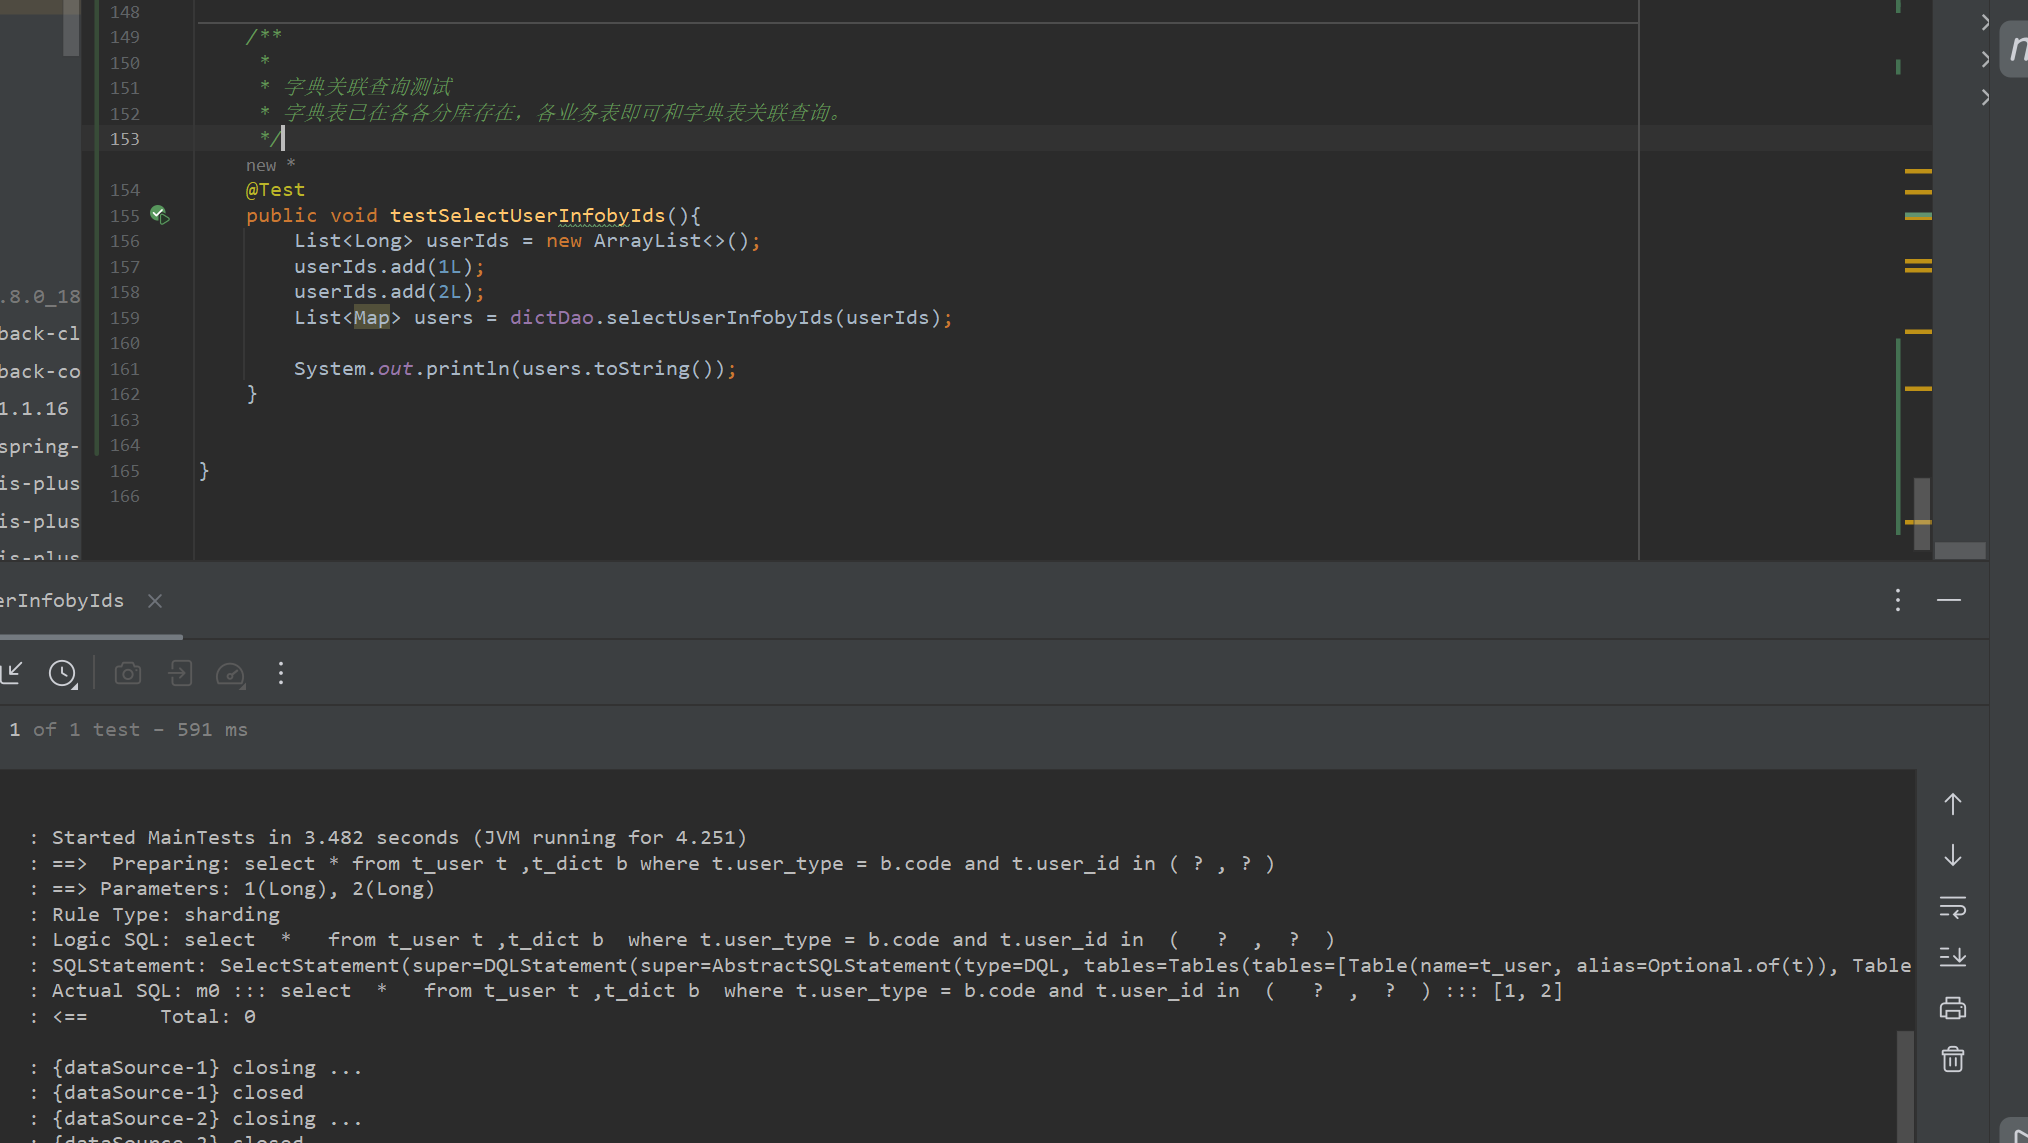Screen dimensions: 2028x1143
Task: Click 'Rule Type: sharding' console line
Action: [166, 915]
